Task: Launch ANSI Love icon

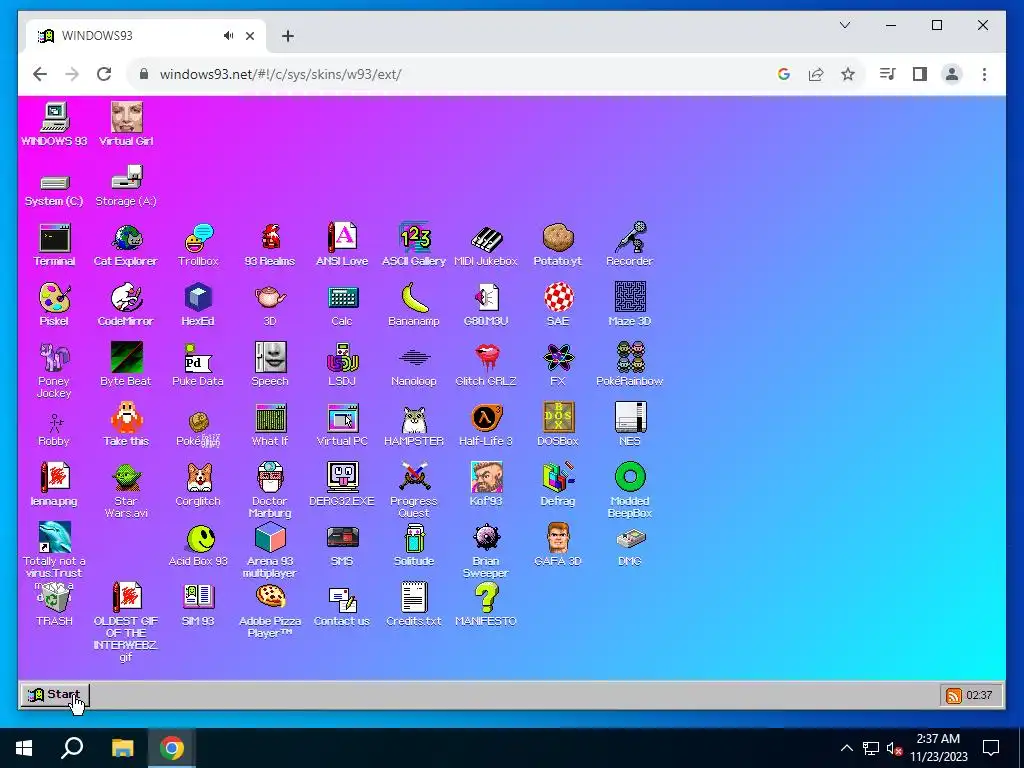Action: tap(342, 238)
